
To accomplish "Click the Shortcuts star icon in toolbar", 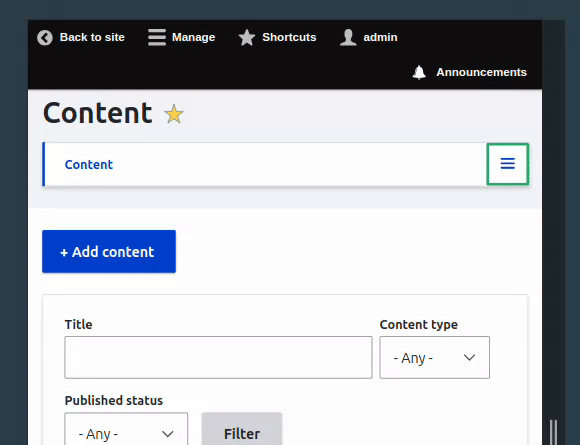I will (x=247, y=37).
